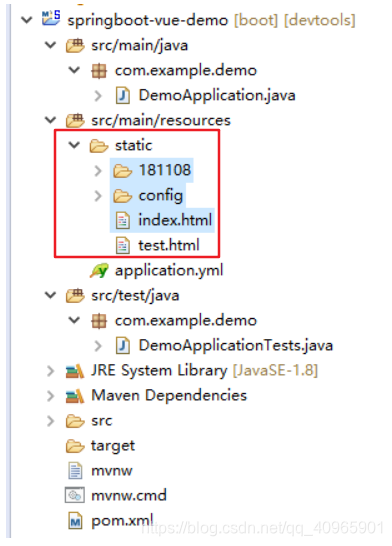Select the mvnw.cmd file name
Screen dimensions: 392x546
tap(129, 496)
